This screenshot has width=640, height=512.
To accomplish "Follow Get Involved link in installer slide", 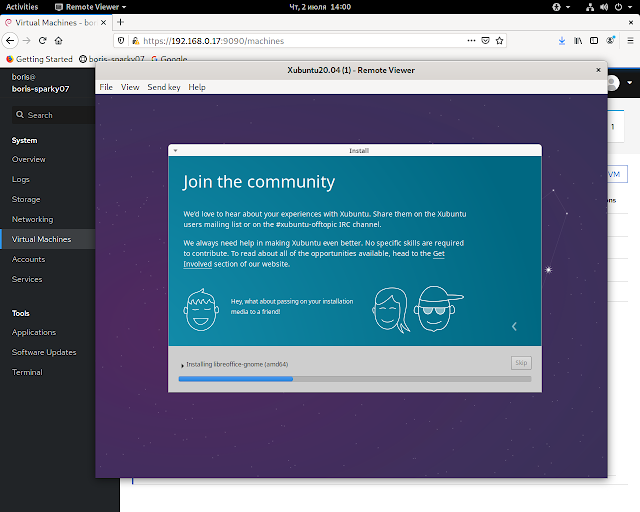I will [438, 254].
